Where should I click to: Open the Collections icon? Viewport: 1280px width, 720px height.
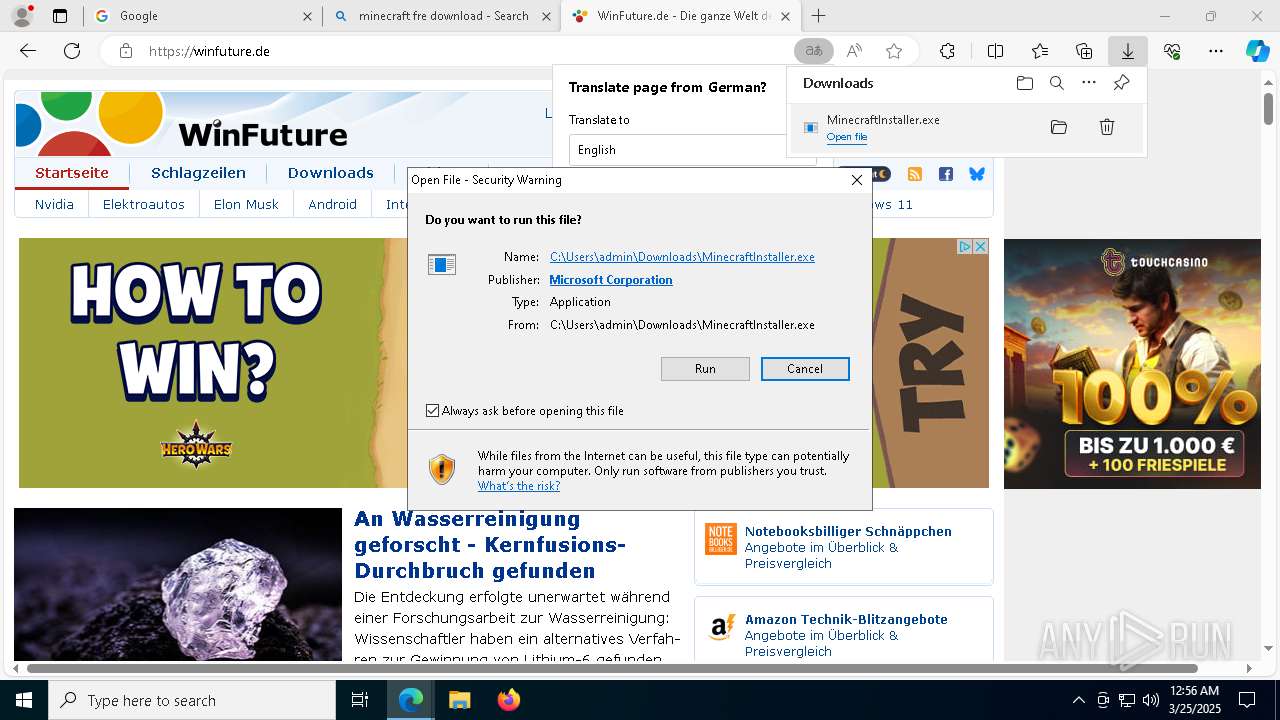1084,51
